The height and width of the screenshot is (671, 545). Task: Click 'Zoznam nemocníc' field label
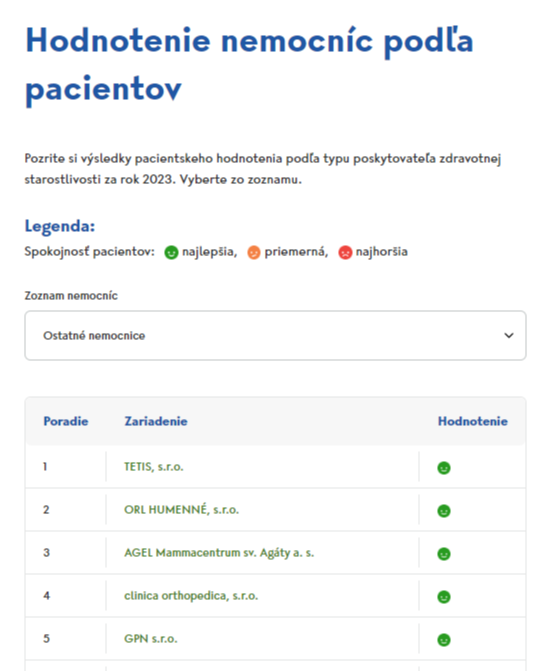pyautogui.click(x=71, y=296)
